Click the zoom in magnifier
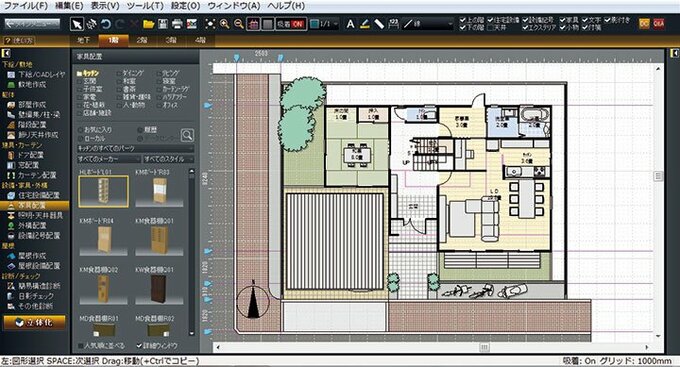The height and width of the screenshot is (367, 680). (x=224, y=24)
